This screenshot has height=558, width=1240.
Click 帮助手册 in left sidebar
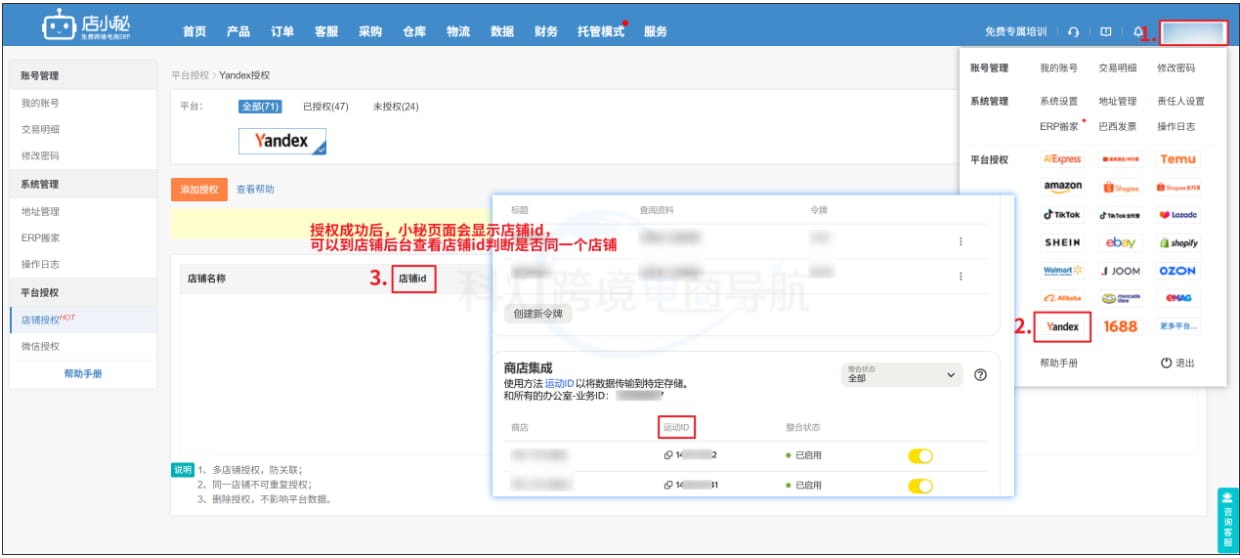(x=83, y=373)
